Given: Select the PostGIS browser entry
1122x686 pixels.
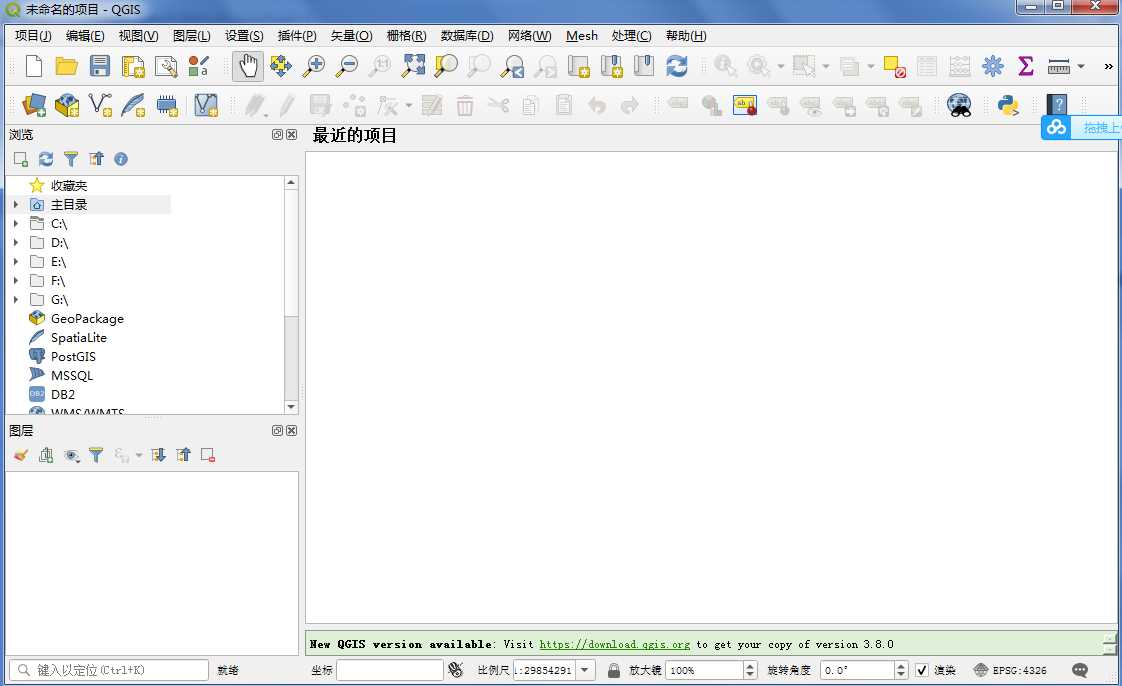Looking at the screenshot, I should [73, 356].
